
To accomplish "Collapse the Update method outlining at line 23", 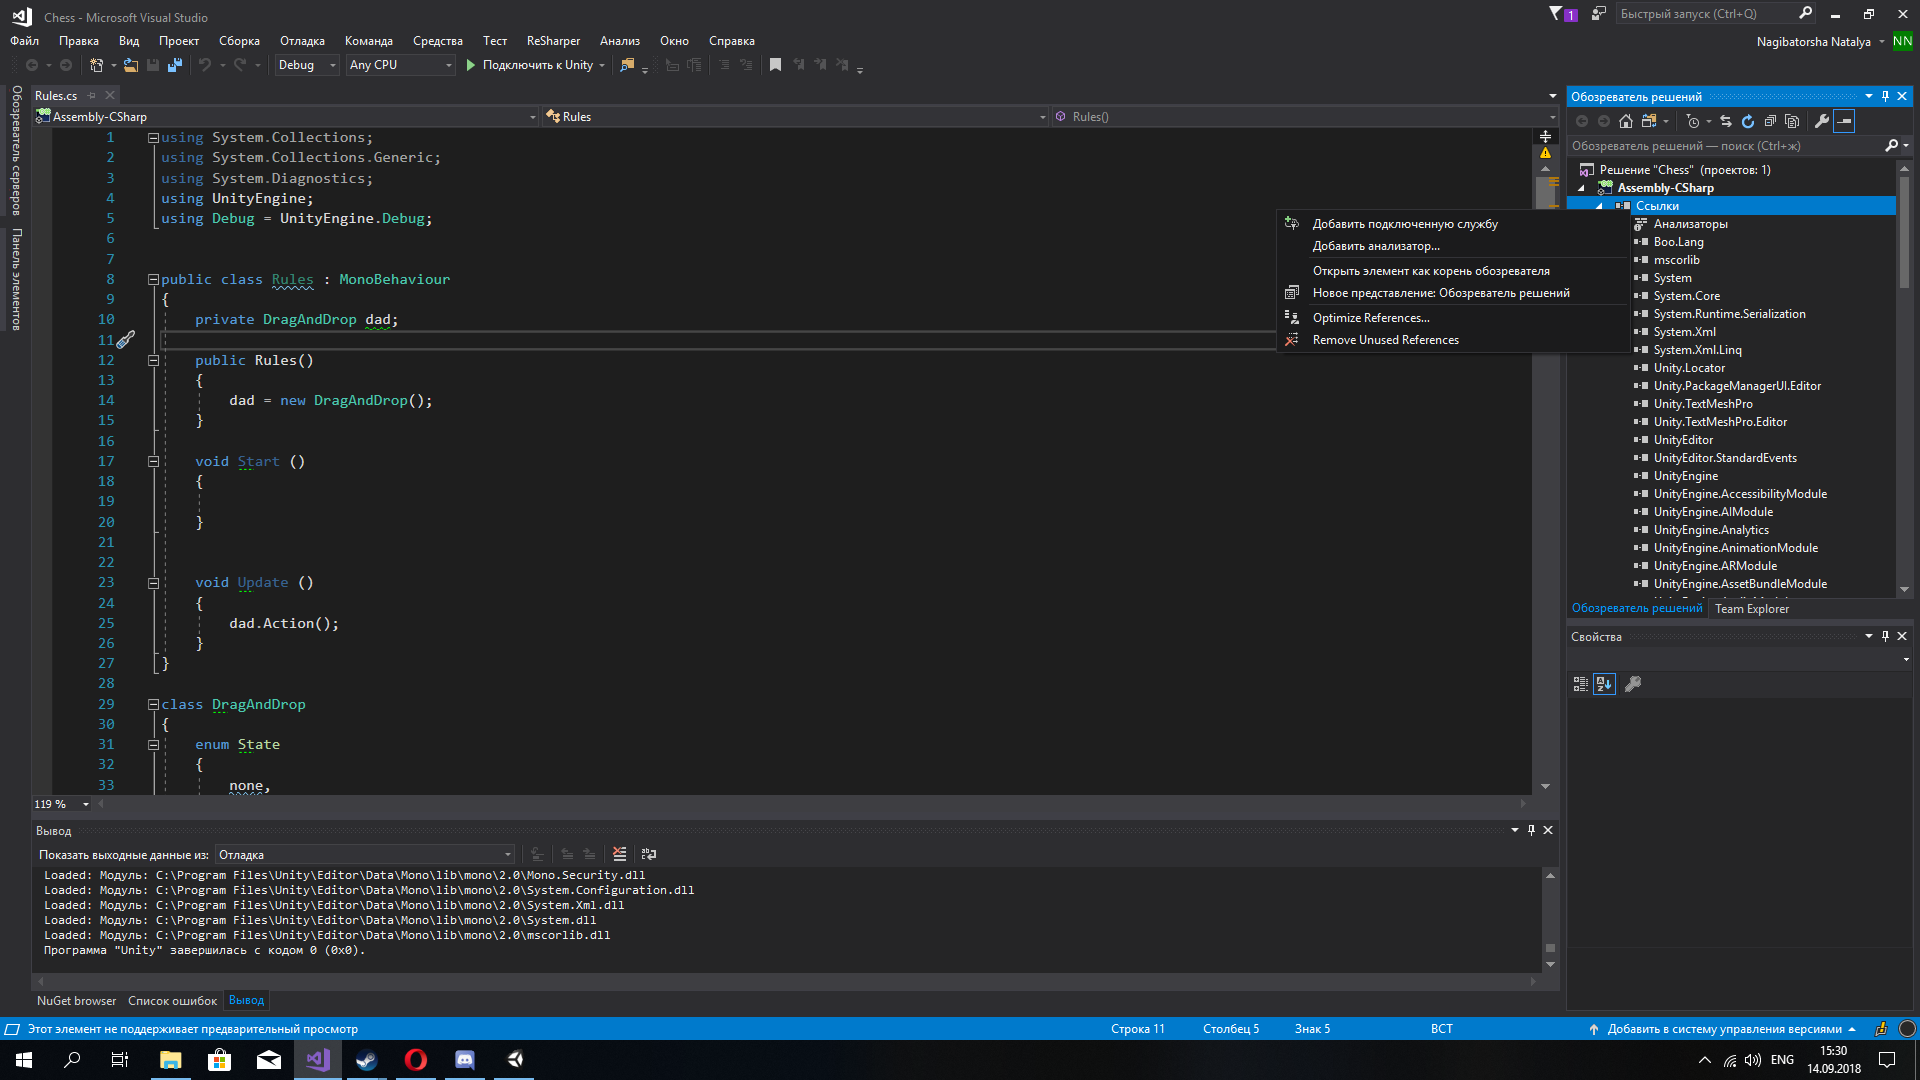I will (x=153, y=582).
